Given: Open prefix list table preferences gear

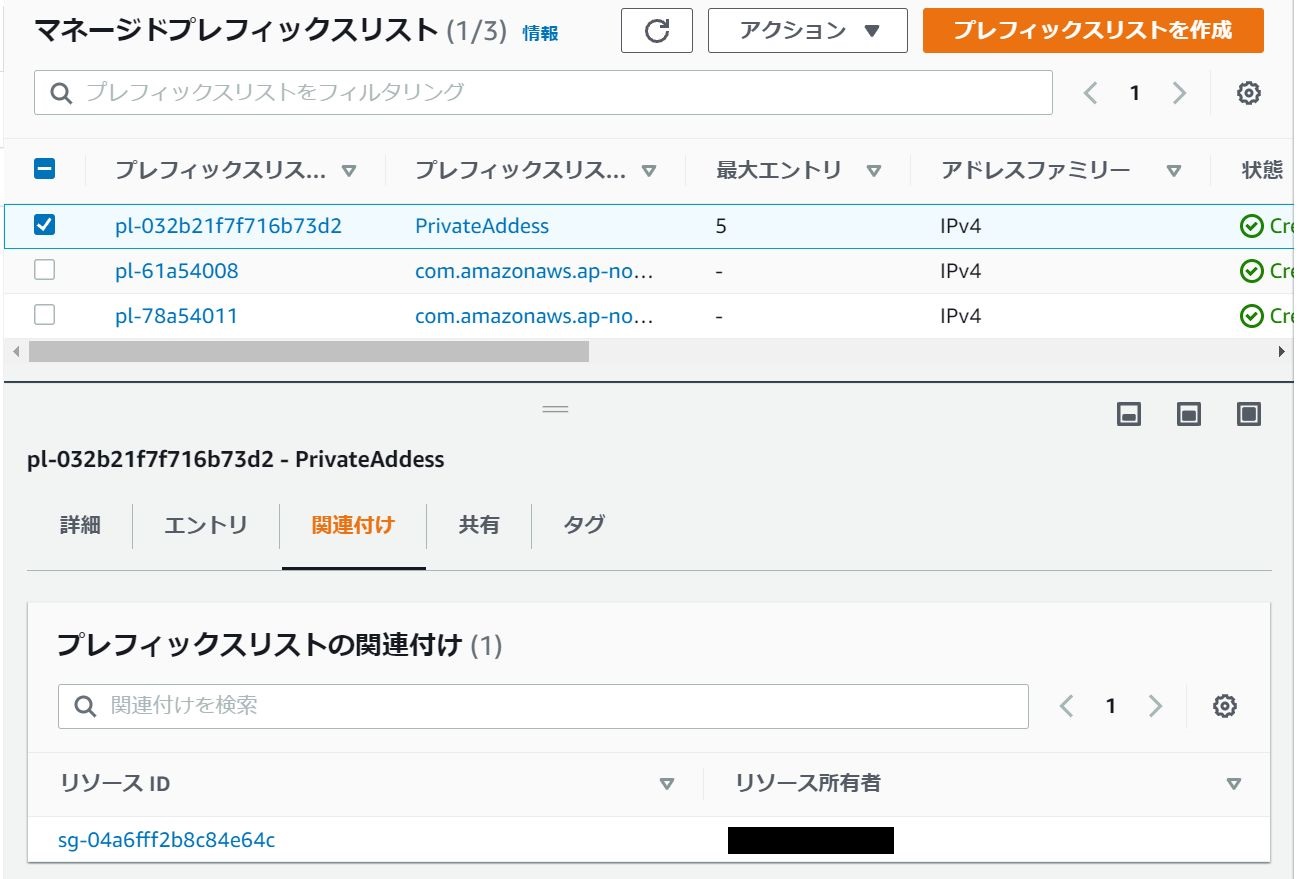Looking at the screenshot, I should pyautogui.click(x=1248, y=93).
